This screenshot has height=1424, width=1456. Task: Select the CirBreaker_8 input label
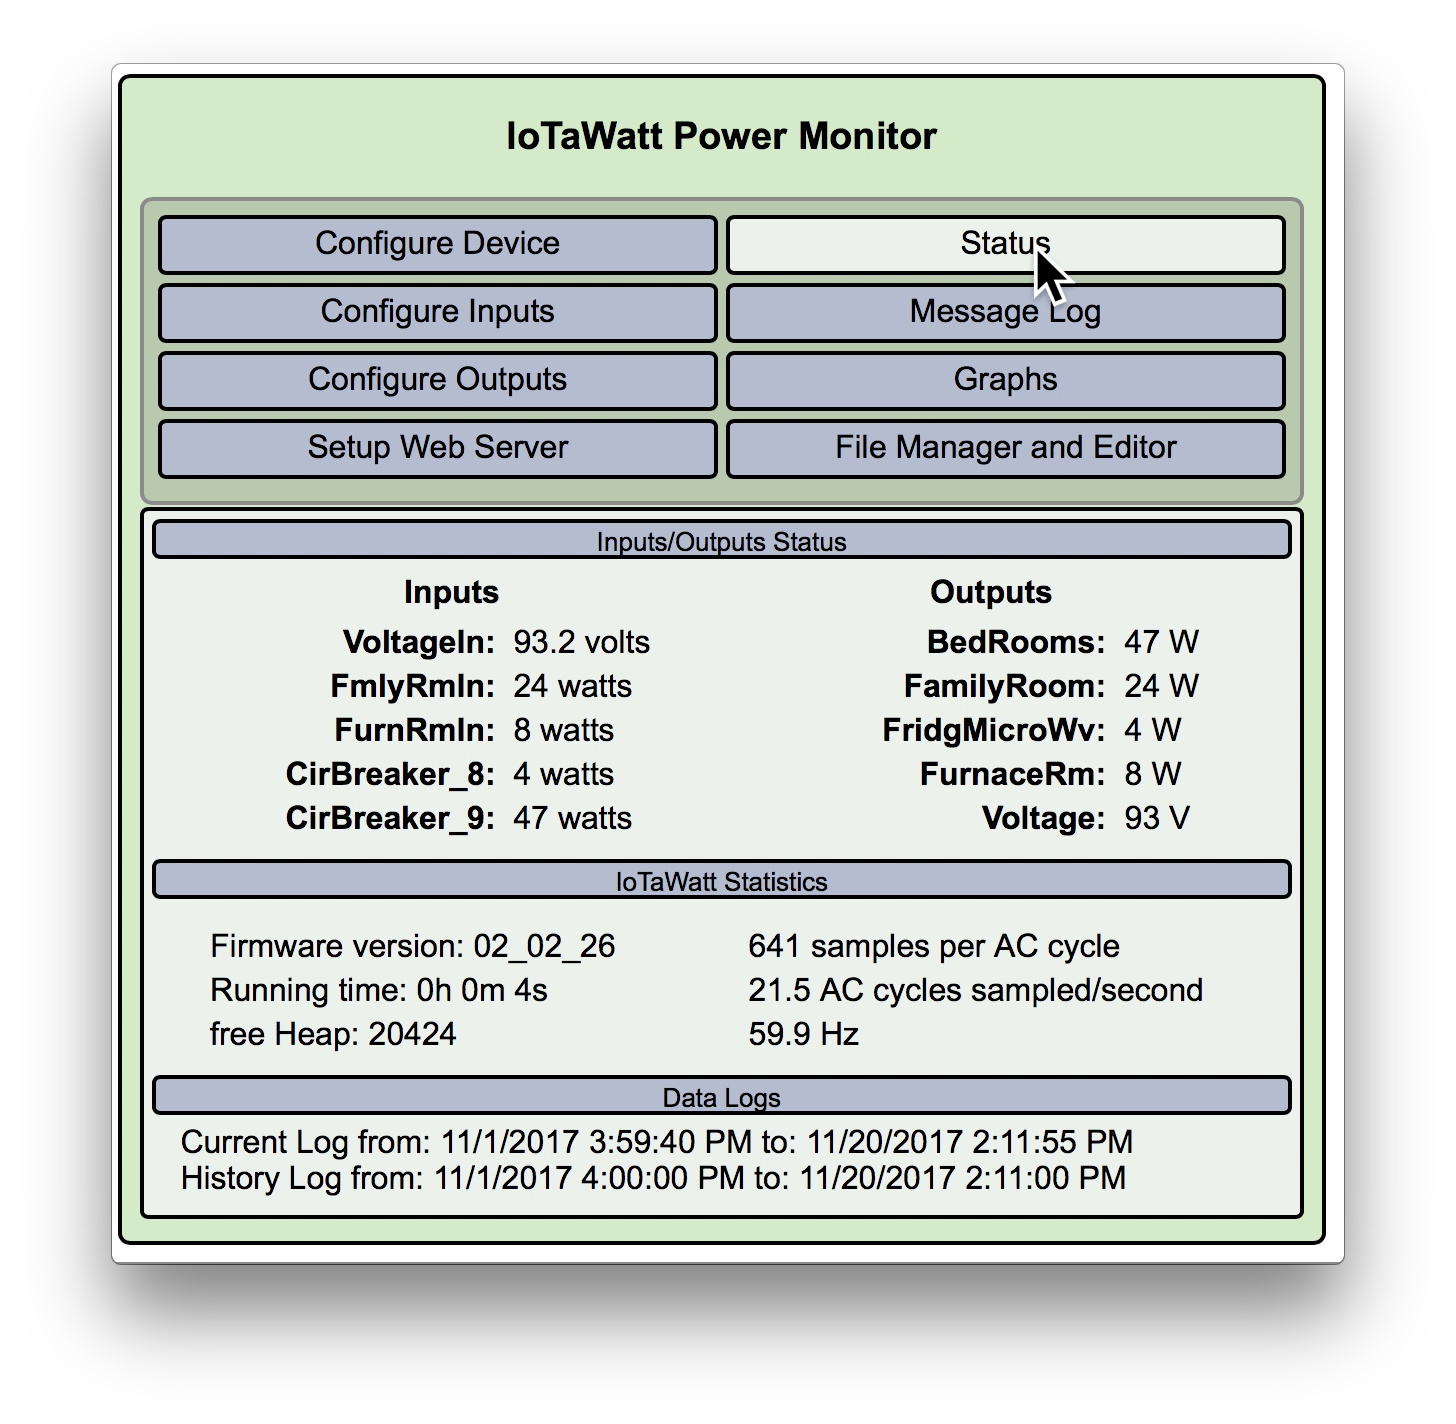pos(391,774)
